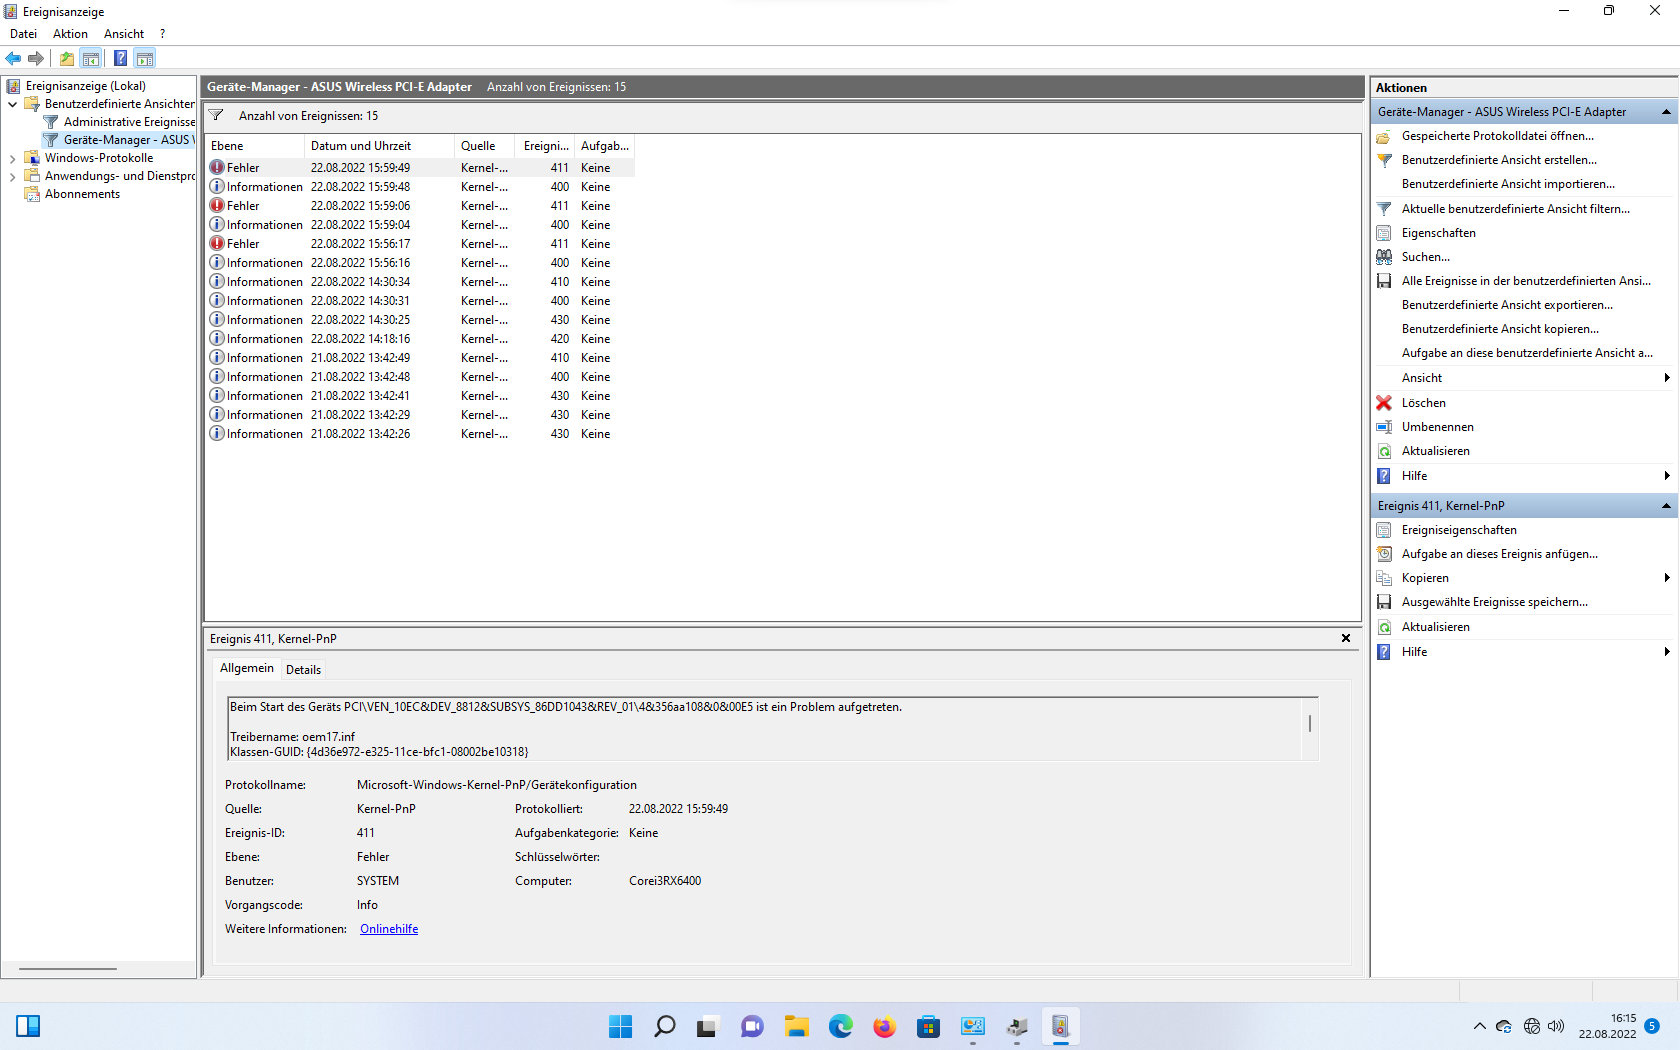
Task: Open the Onlinehilfe link
Action: [388, 928]
